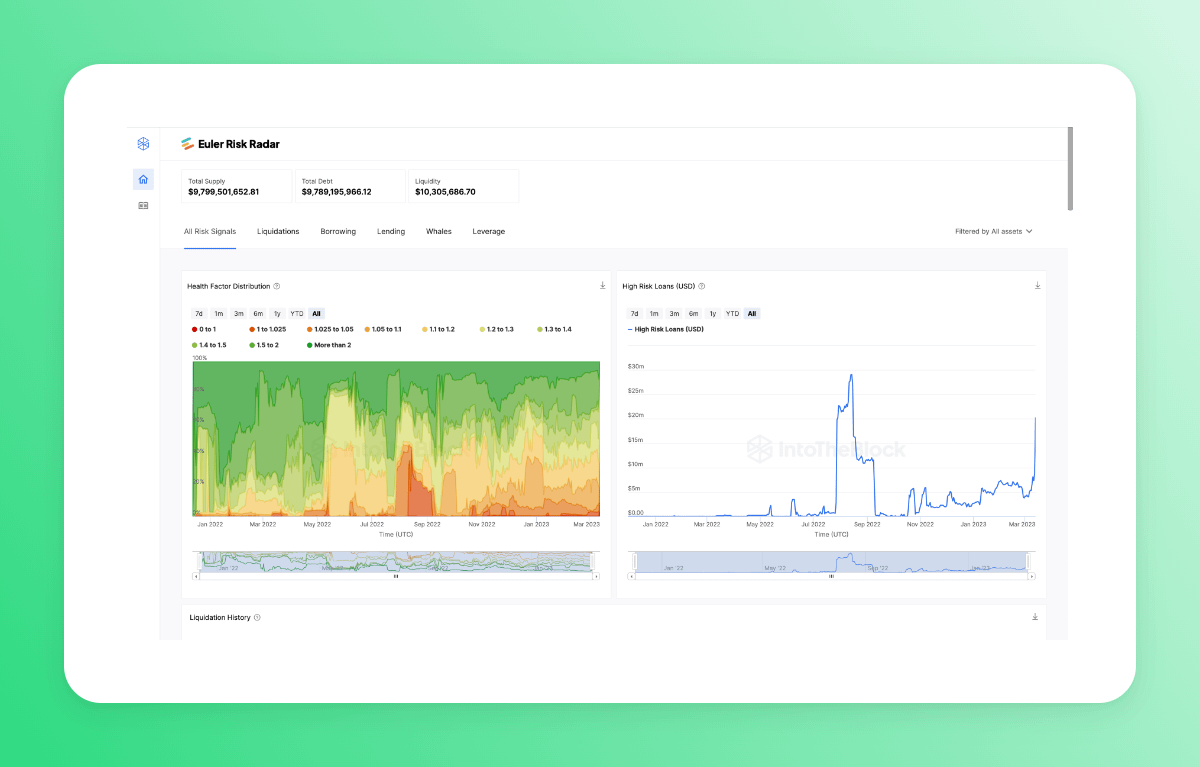Switch to the Liquidations tab

pyautogui.click(x=278, y=231)
